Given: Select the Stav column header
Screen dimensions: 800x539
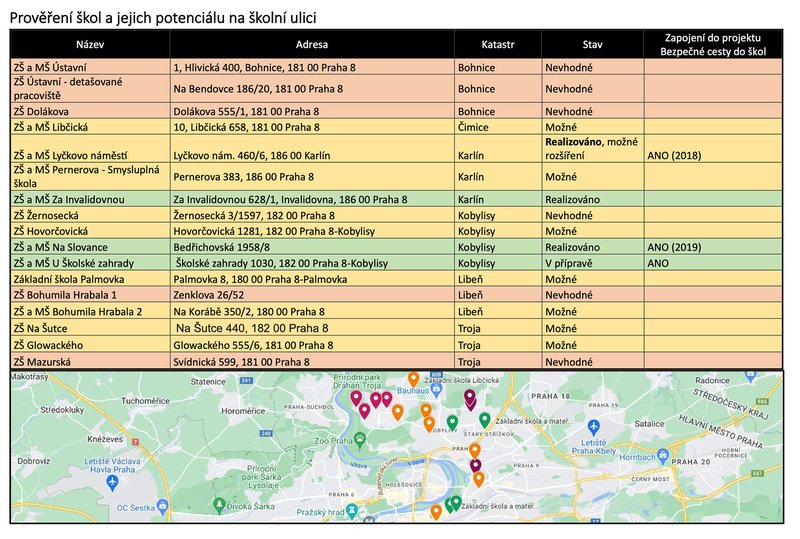Looking at the screenshot, I should click(x=593, y=45).
